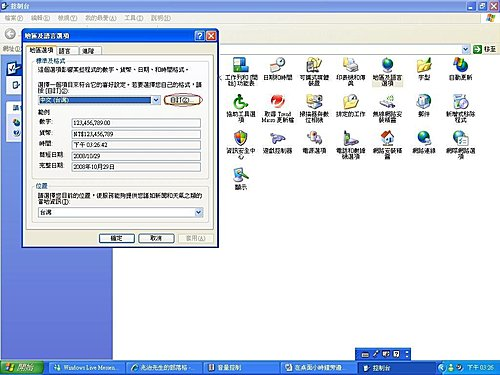This screenshot has height=375, width=500.
Task: Open the Portable Media Devices (可攜式媒體裝置) icon
Action: coord(314,71)
